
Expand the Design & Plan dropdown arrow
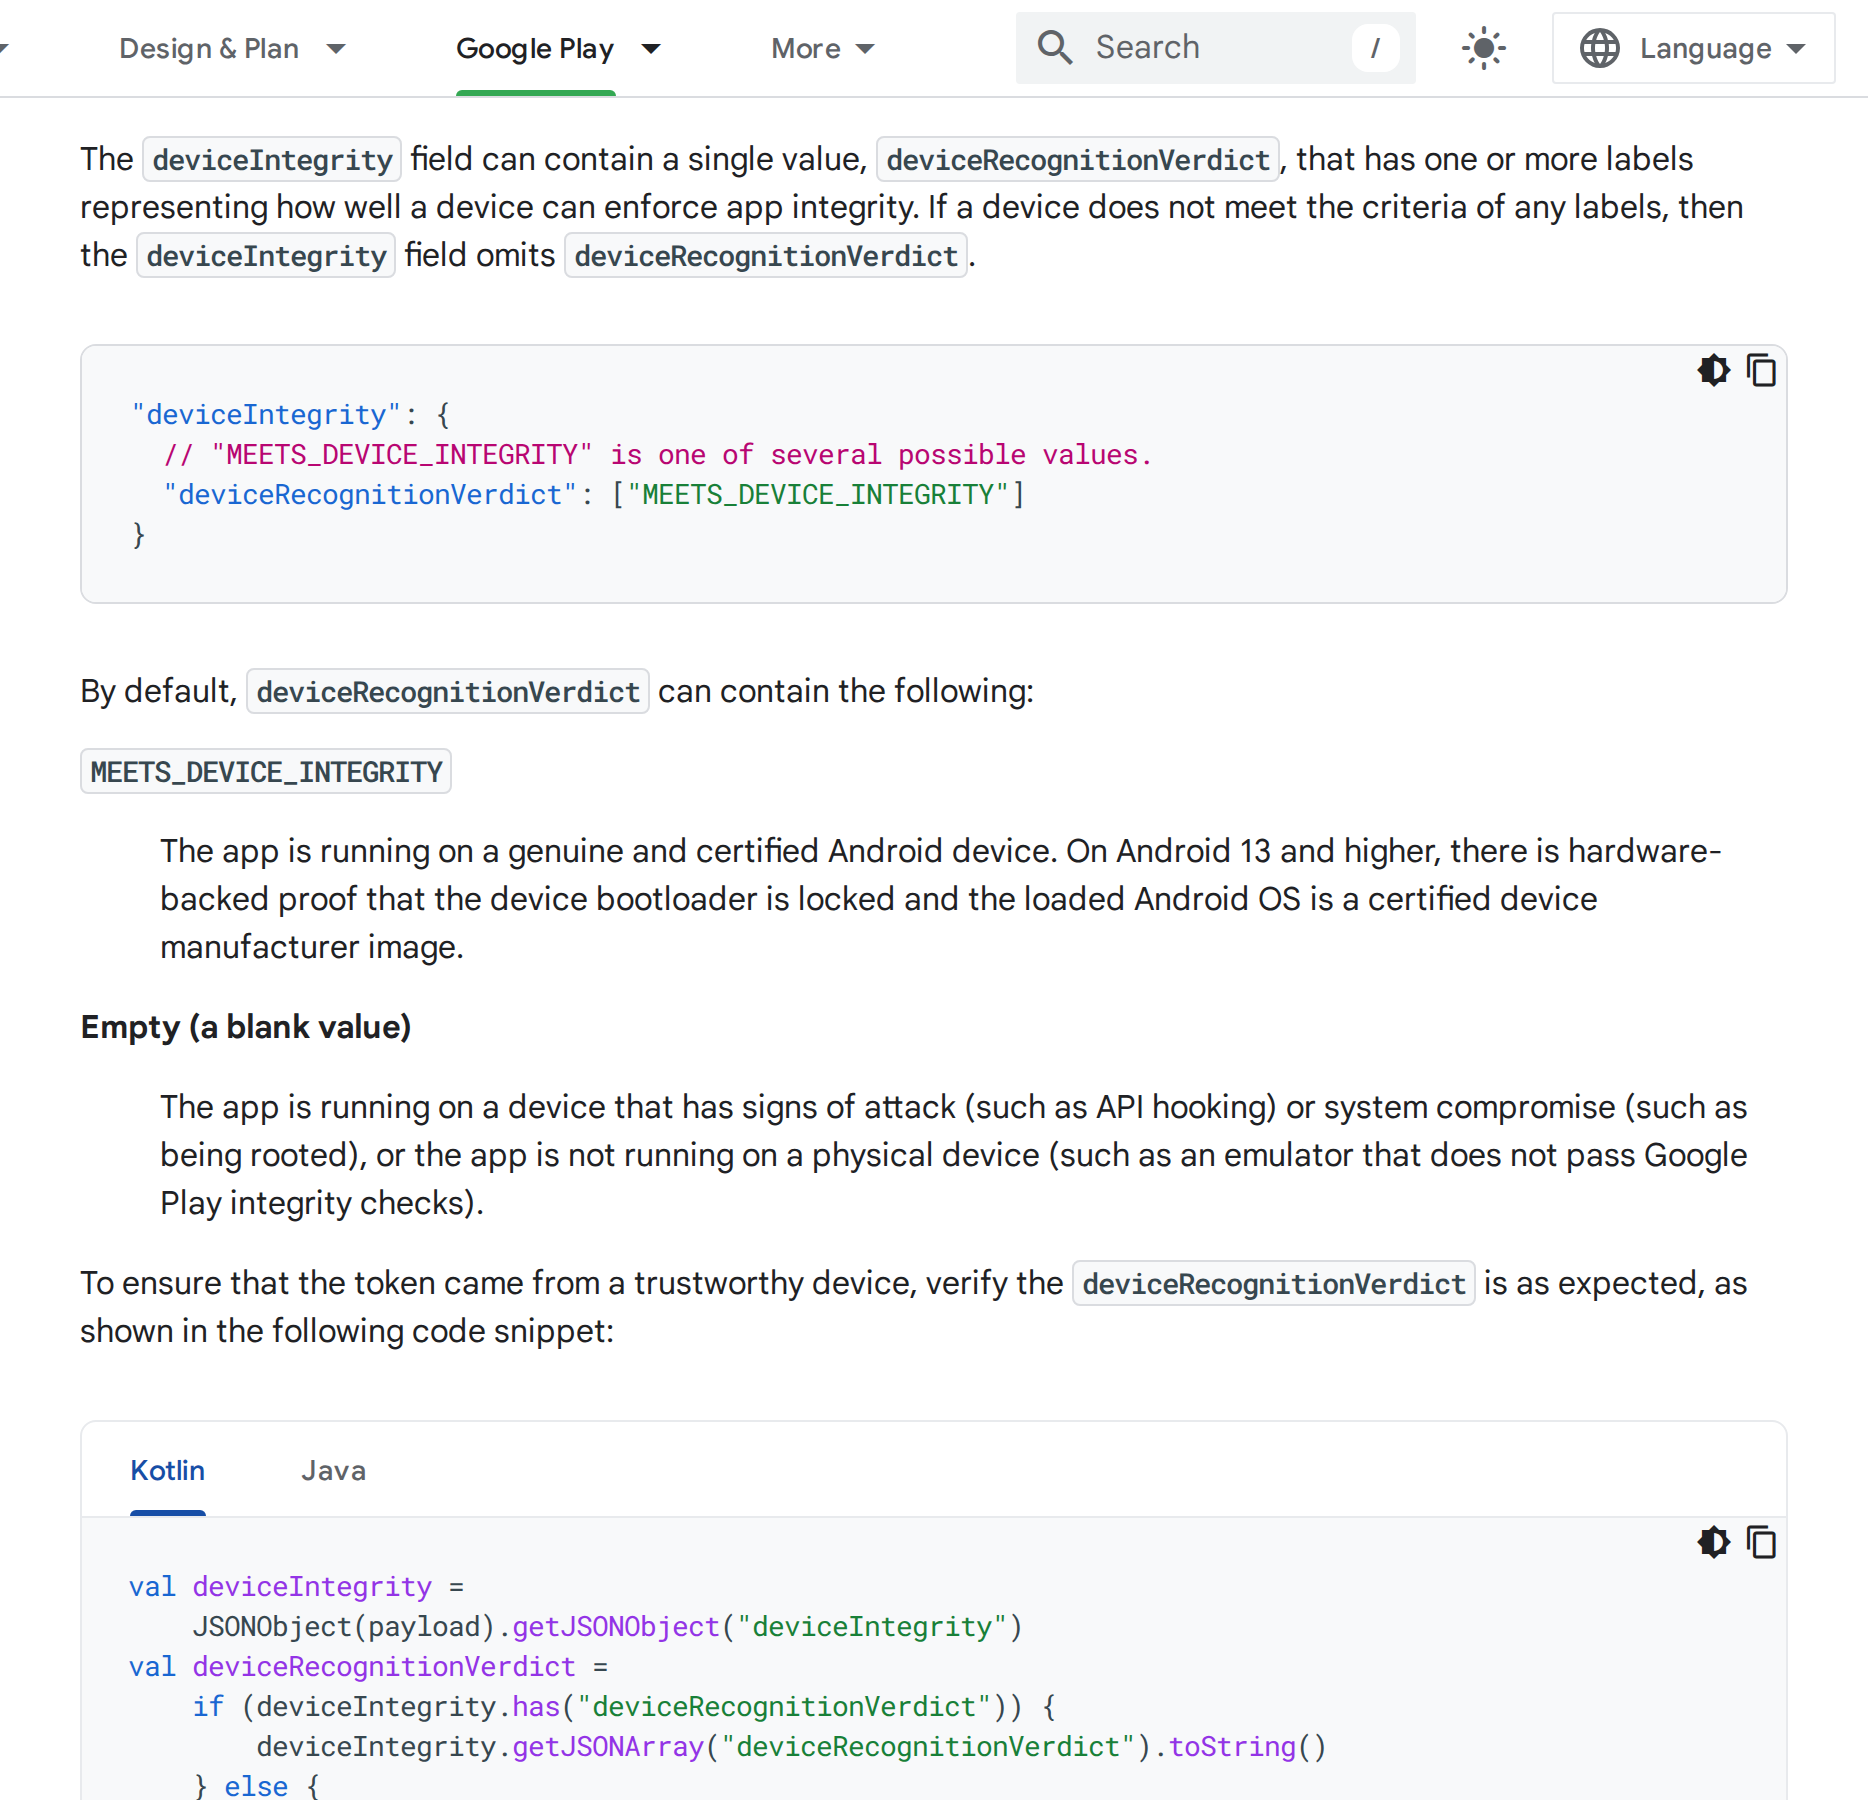(336, 49)
